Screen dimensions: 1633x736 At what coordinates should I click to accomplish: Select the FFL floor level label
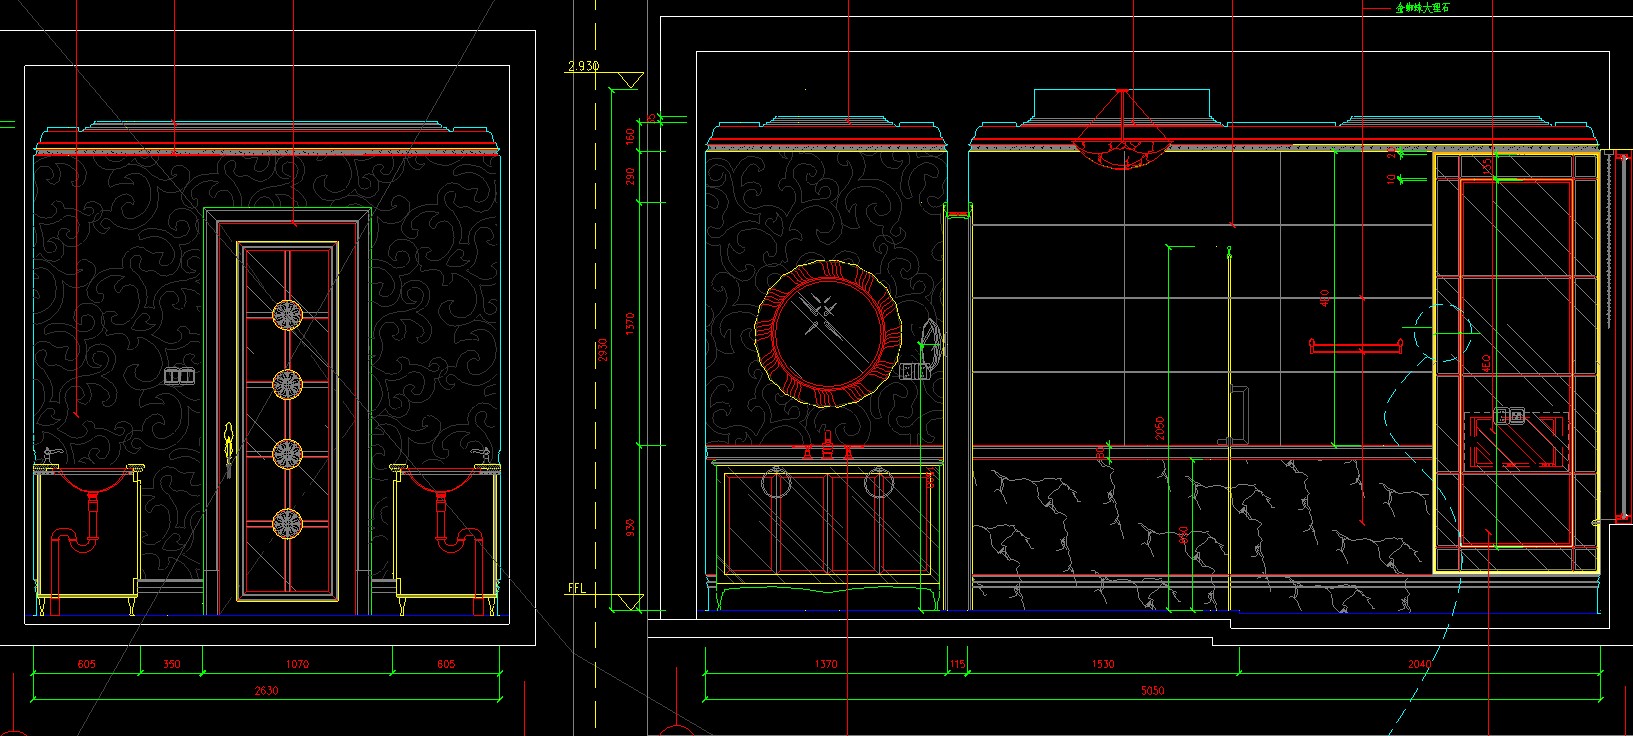[x=576, y=589]
